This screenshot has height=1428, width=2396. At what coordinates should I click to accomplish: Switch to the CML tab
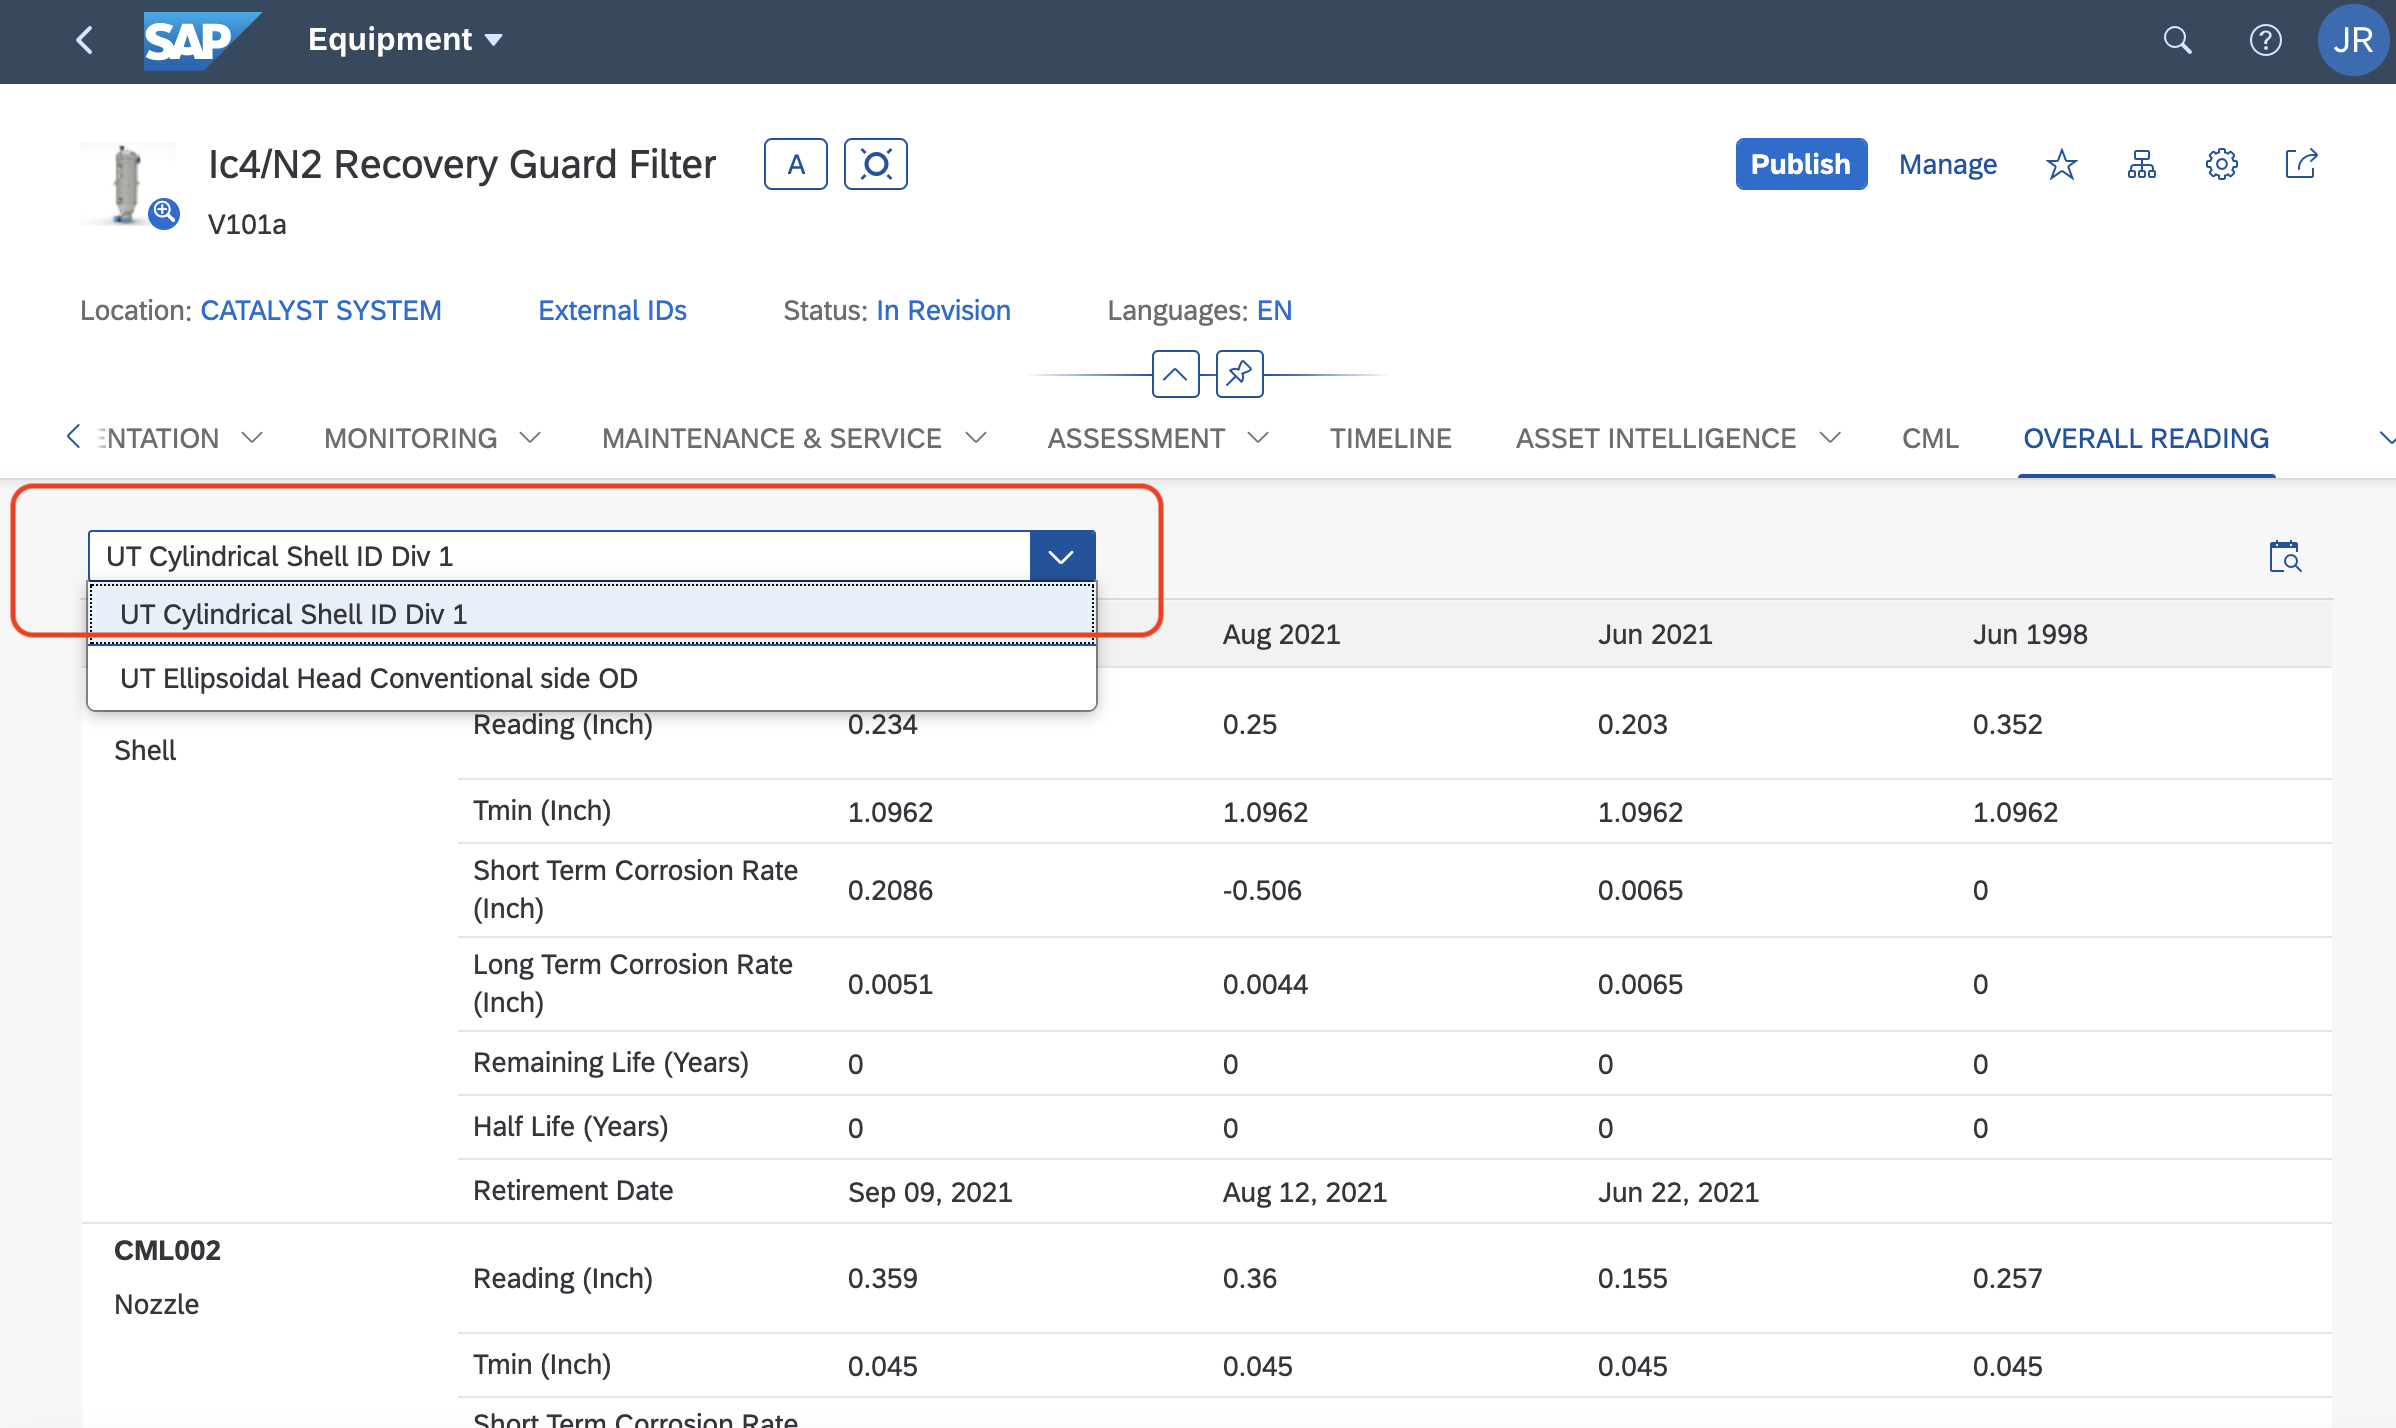click(1929, 438)
